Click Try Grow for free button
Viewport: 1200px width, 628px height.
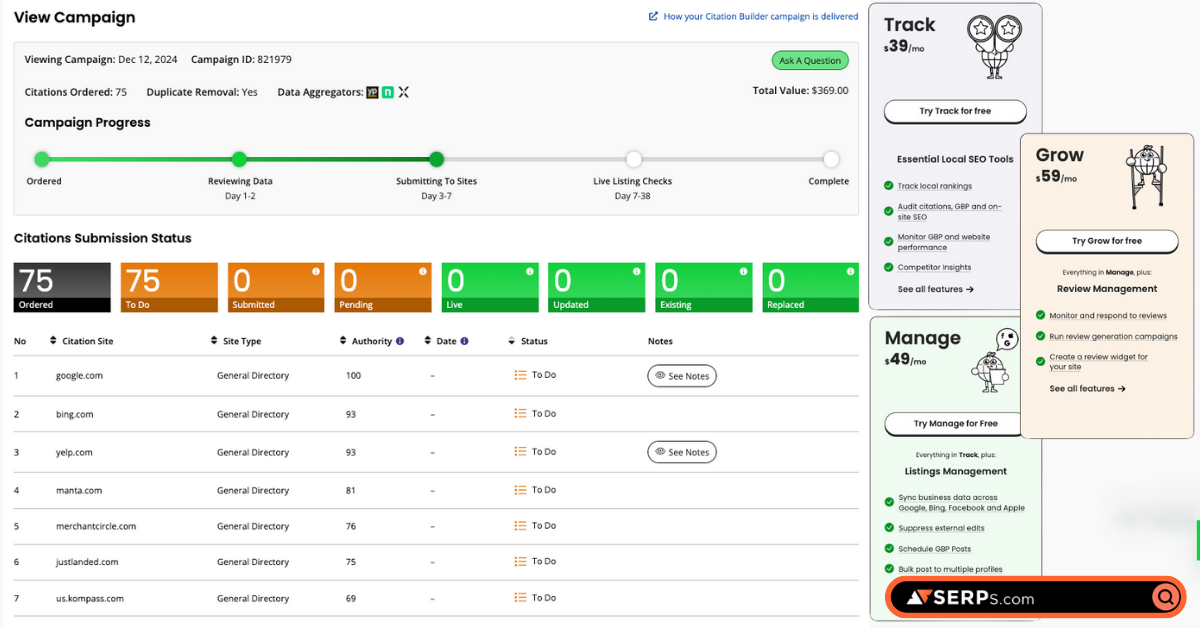[x=1107, y=241]
